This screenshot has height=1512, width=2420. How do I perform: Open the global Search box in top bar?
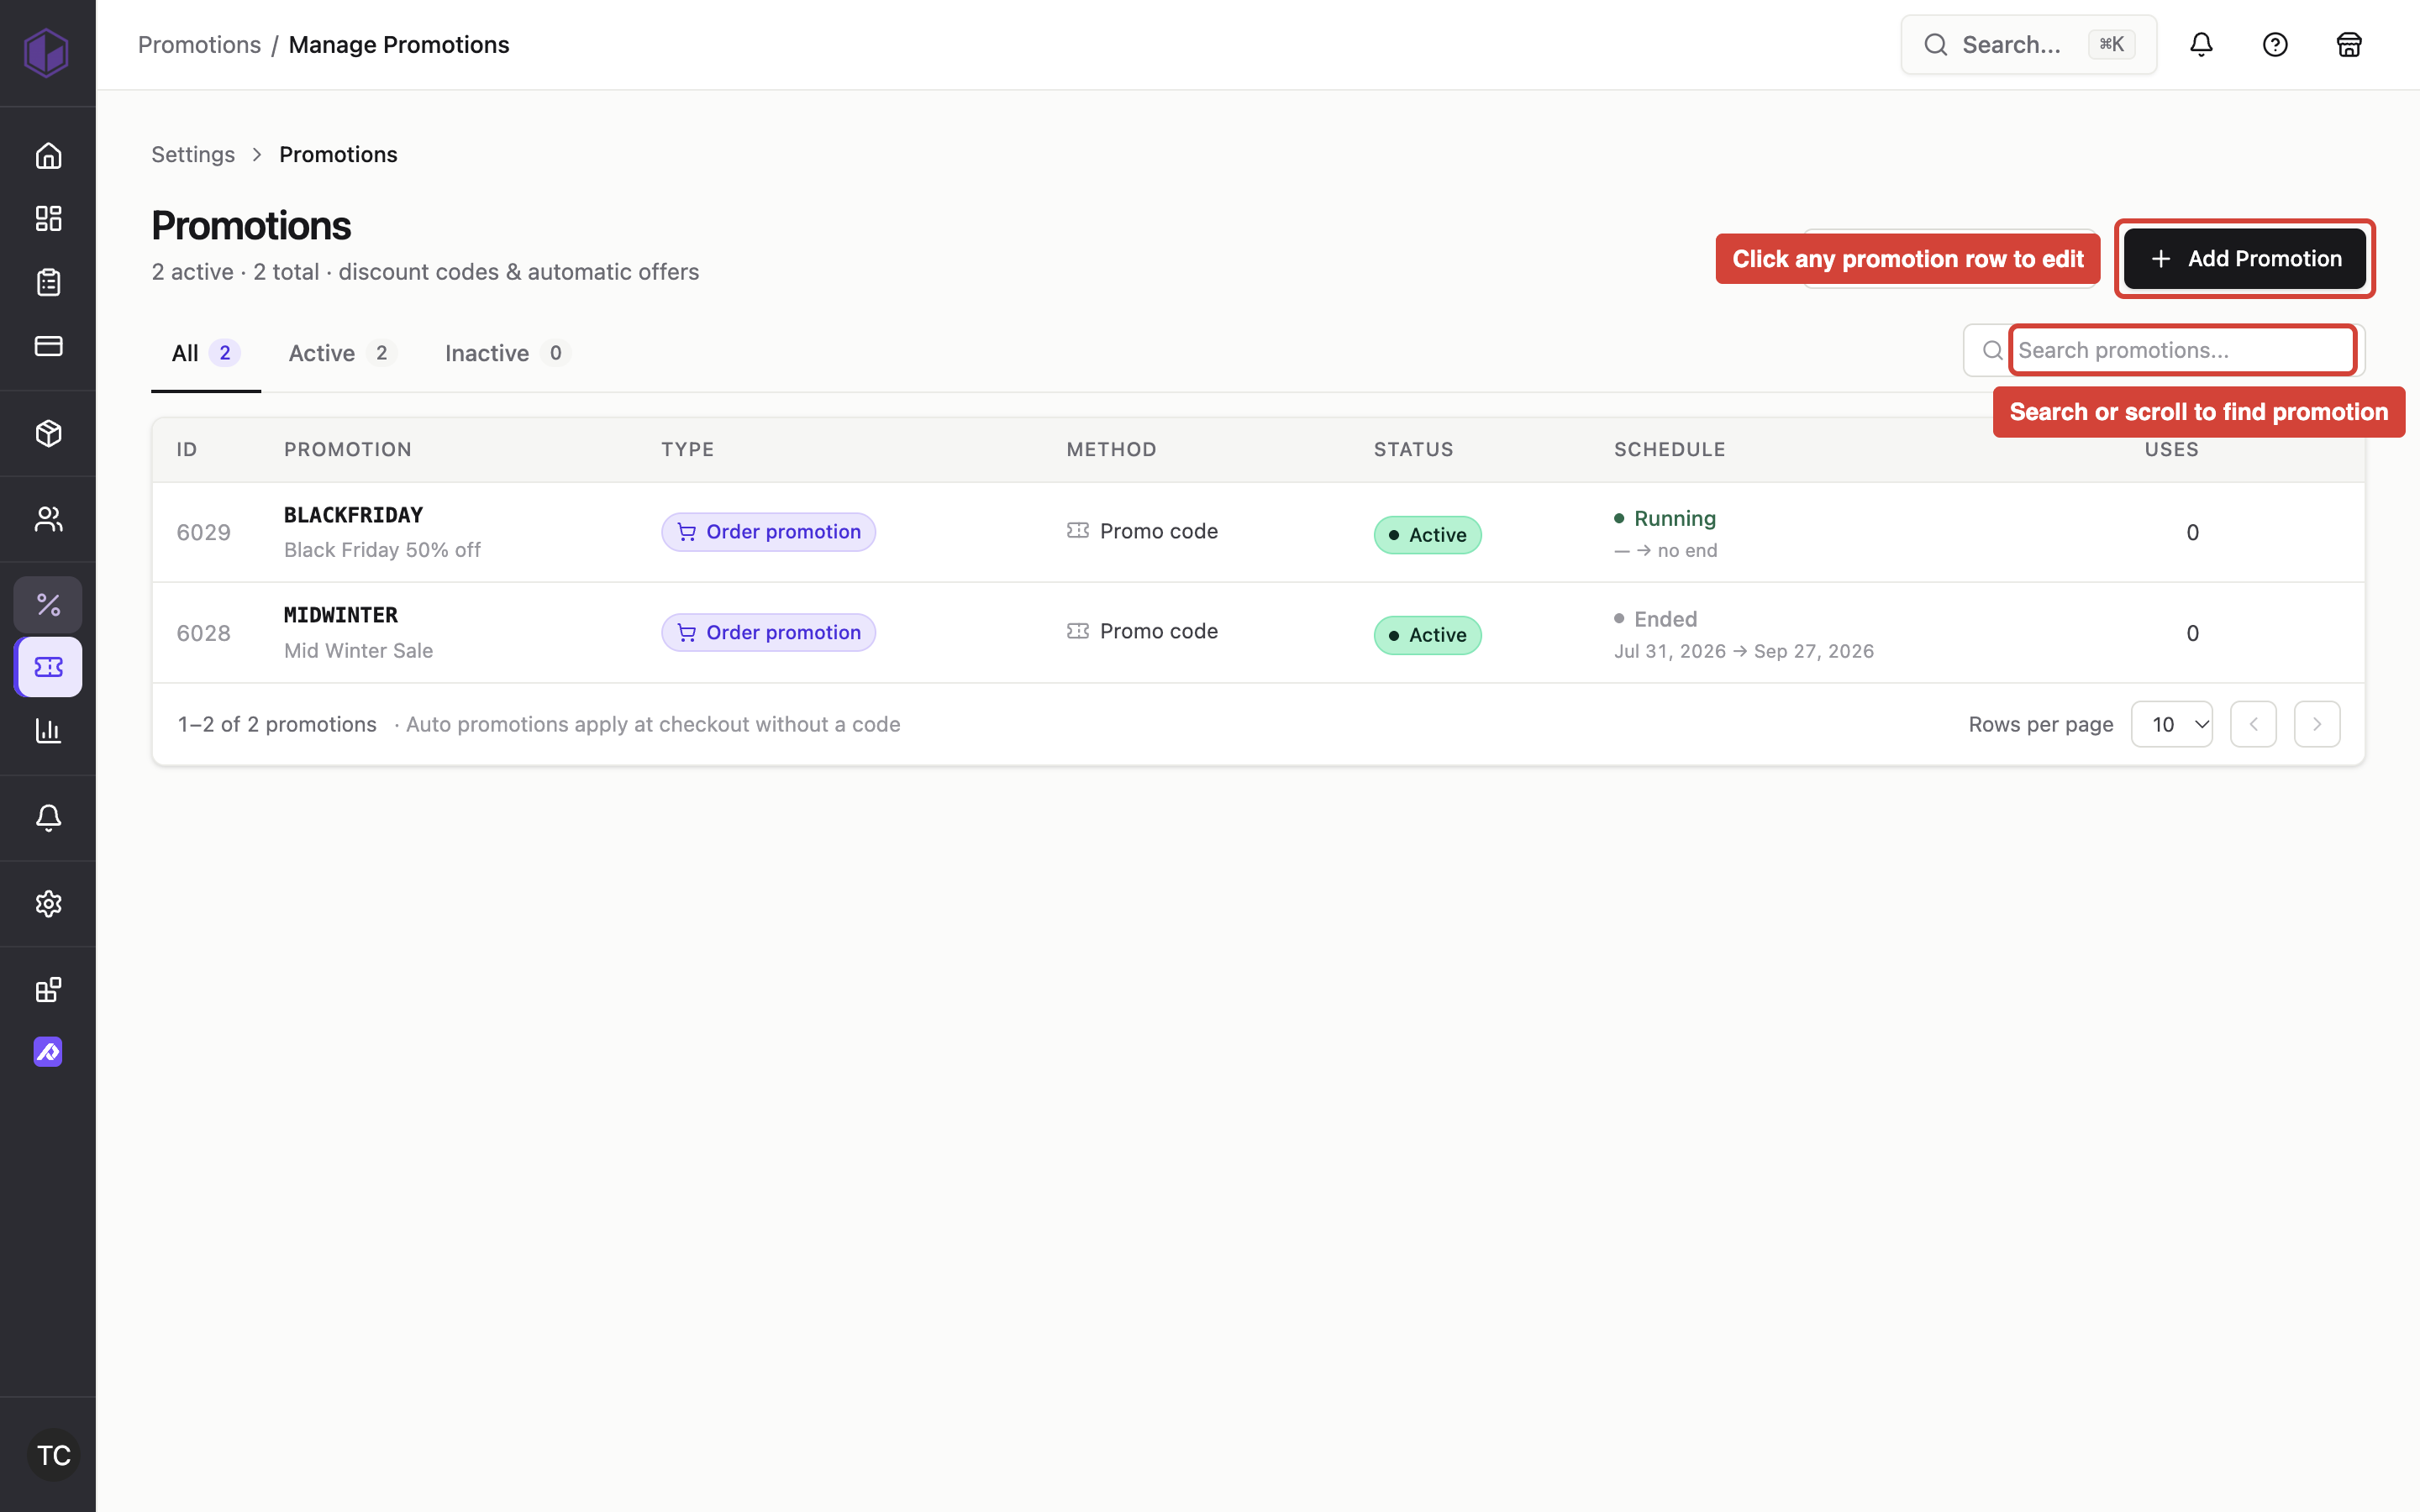click(2028, 45)
